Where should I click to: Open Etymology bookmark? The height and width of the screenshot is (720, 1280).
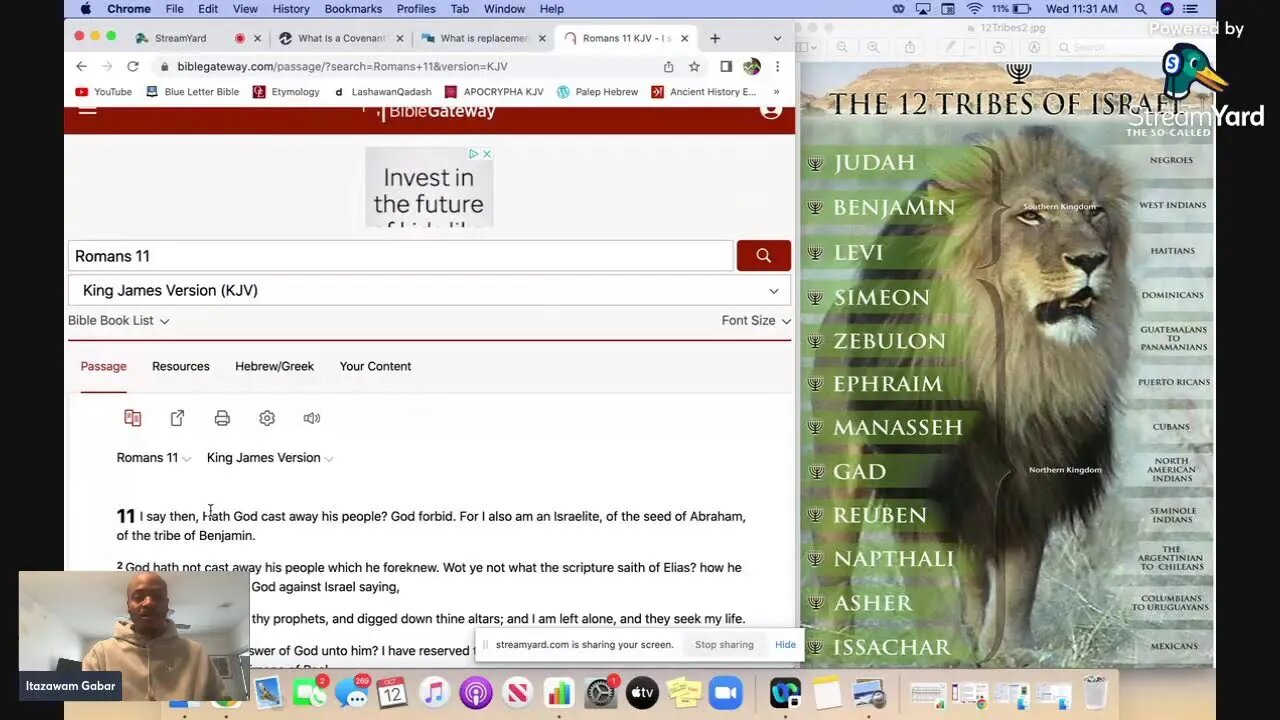pos(286,92)
